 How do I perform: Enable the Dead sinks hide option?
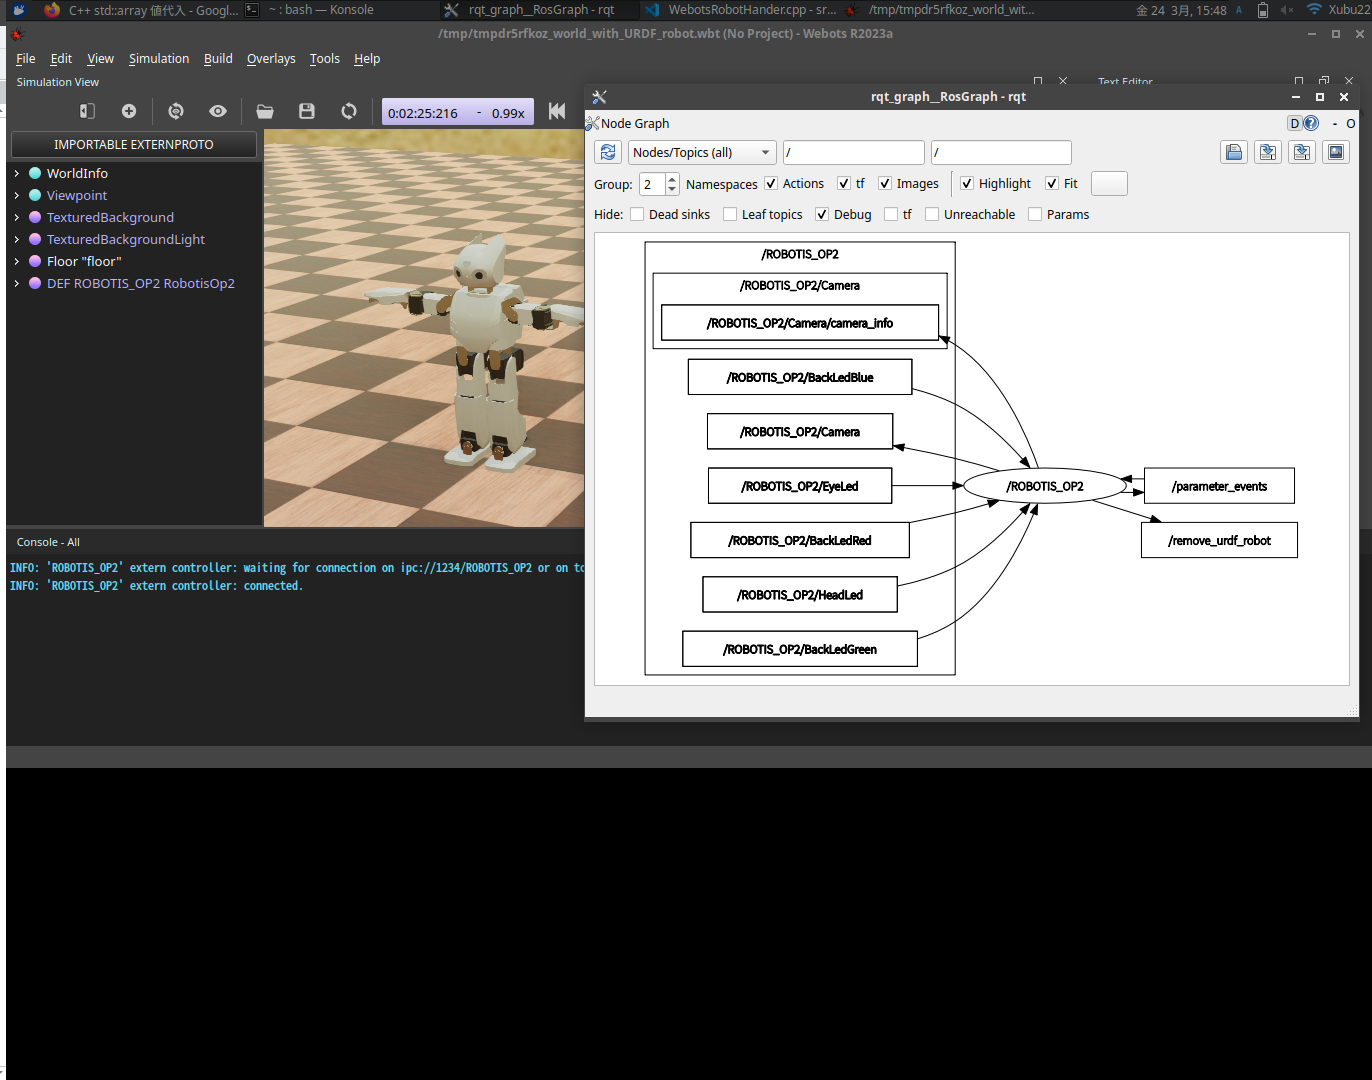[637, 214]
